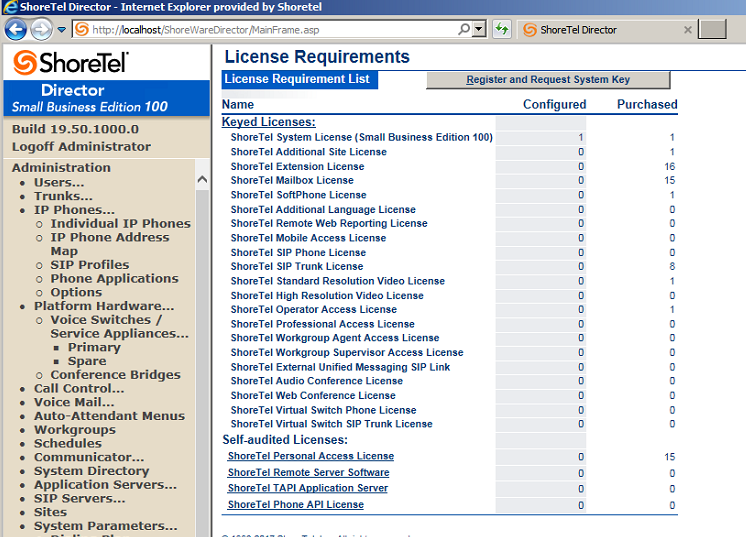Click the Configured column header
The height and width of the screenshot is (537, 746).
tap(554, 105)
